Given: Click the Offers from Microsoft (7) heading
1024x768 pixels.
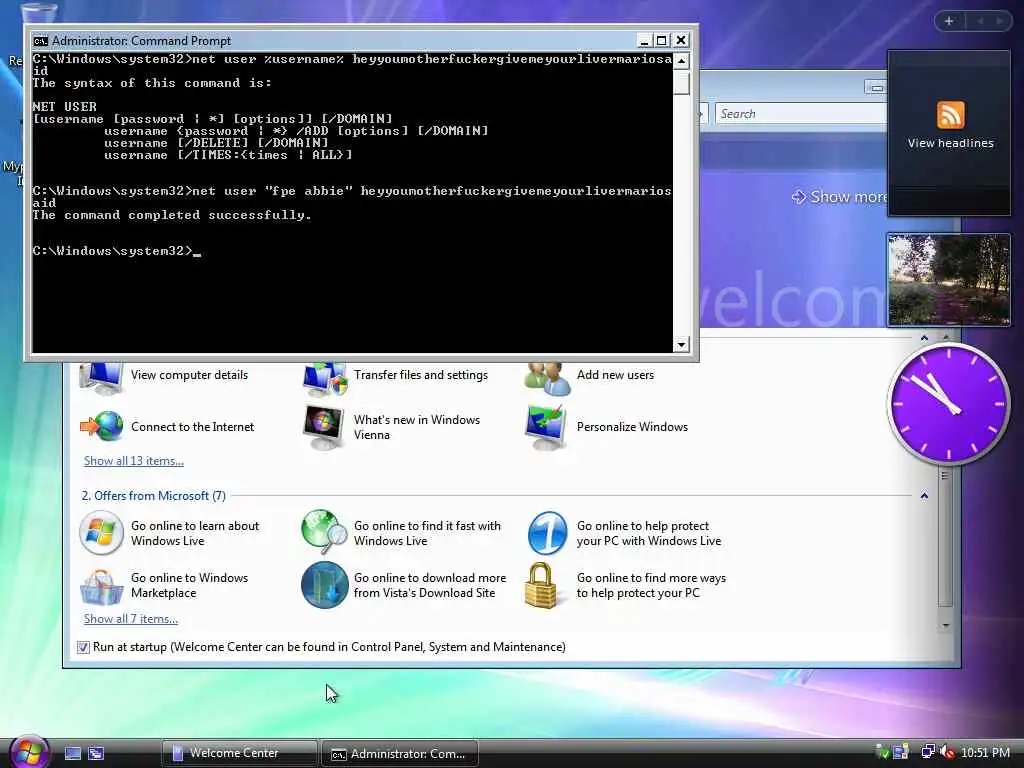Looking at the screenshot, I should tap(153, 496).
